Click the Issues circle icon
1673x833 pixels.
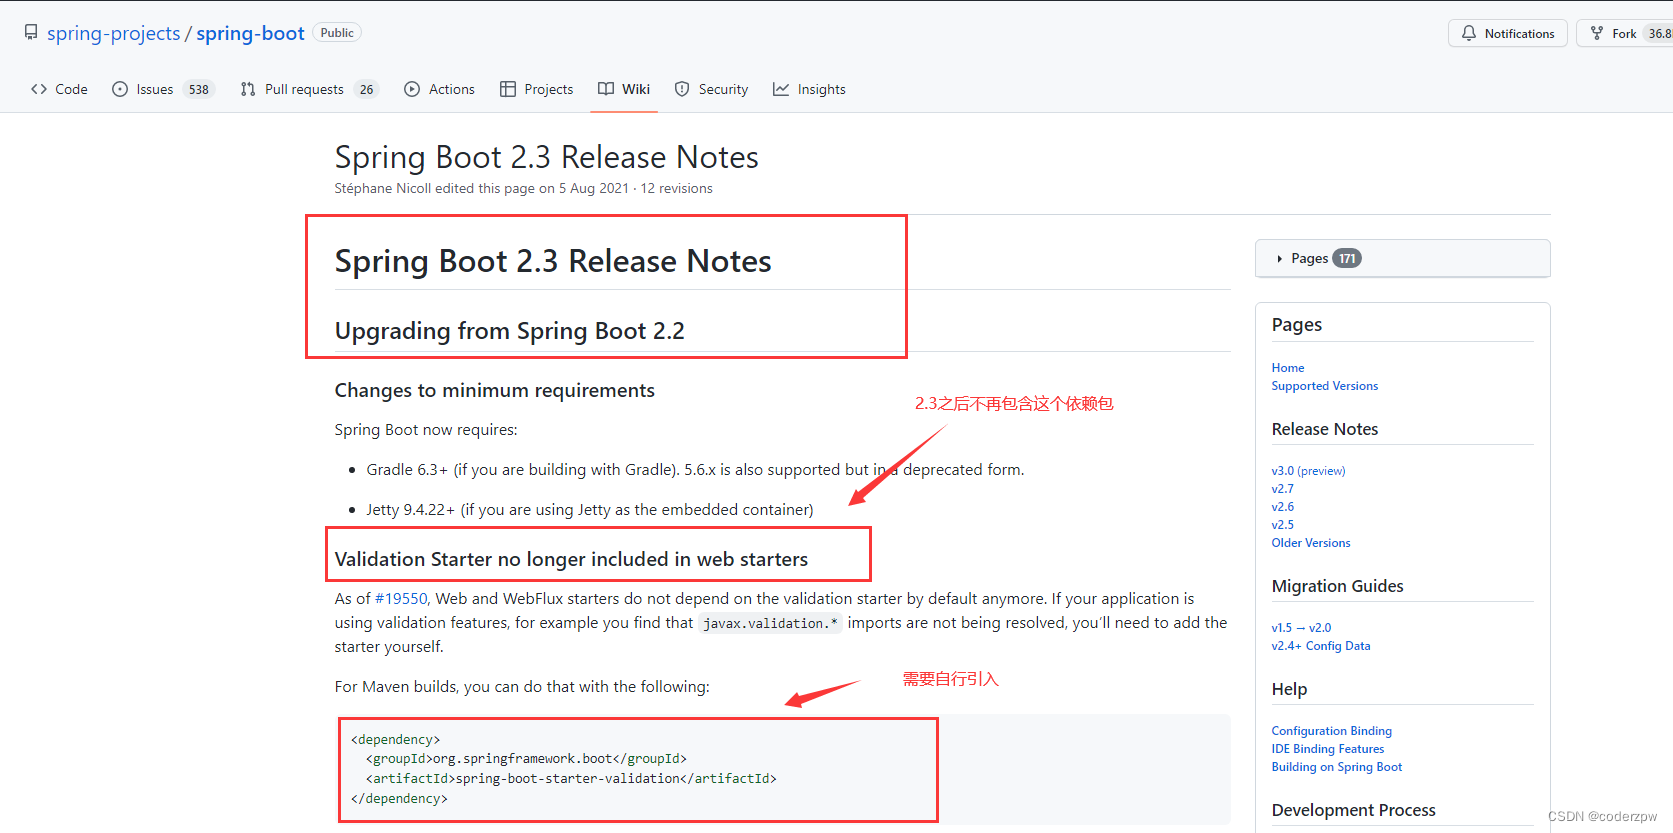120,89
